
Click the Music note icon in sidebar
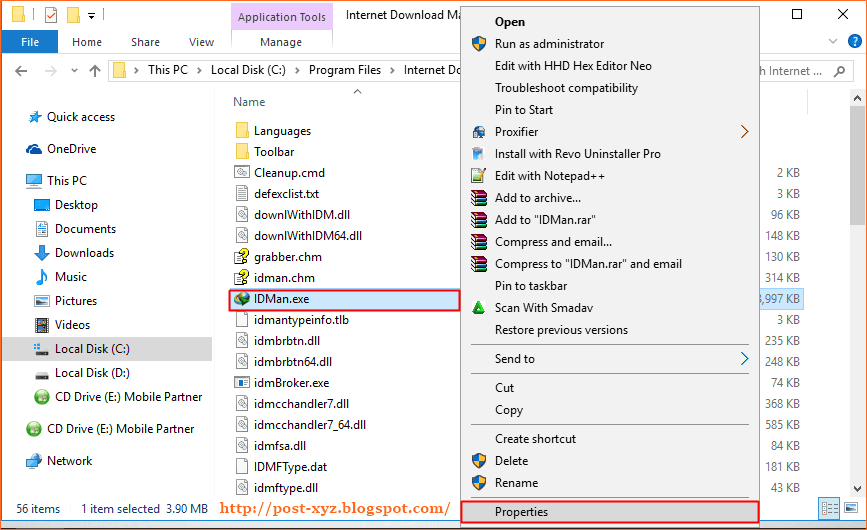point(41,277)
